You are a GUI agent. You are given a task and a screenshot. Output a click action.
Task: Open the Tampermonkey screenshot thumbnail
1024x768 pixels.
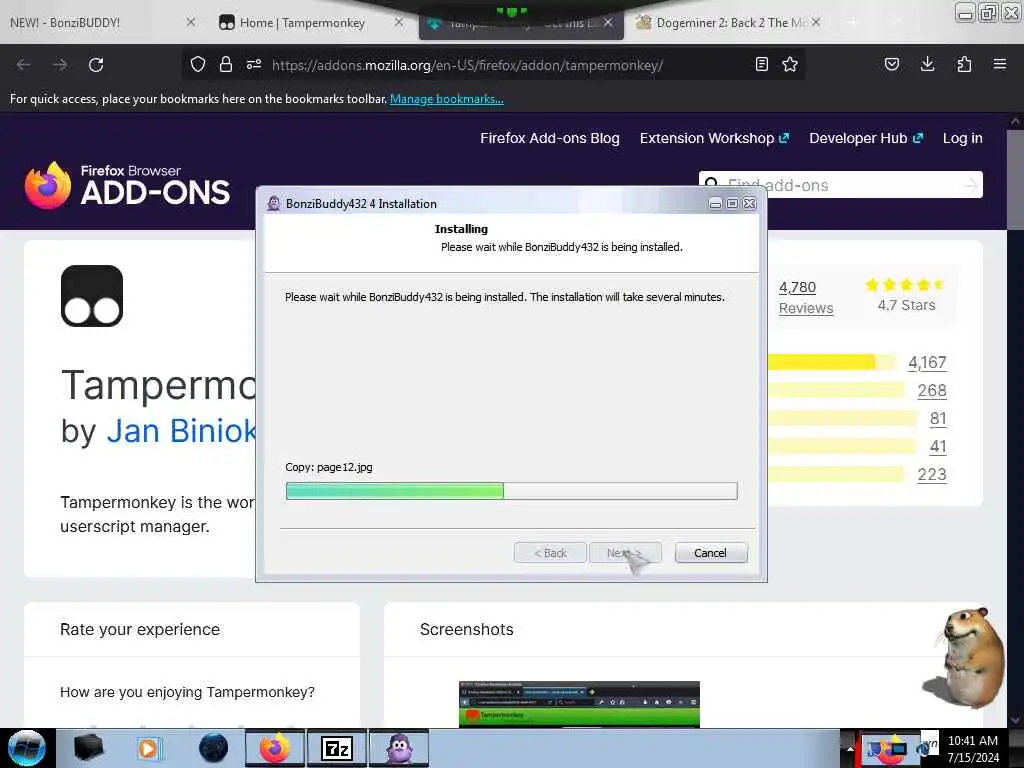(x=579, y=704)
